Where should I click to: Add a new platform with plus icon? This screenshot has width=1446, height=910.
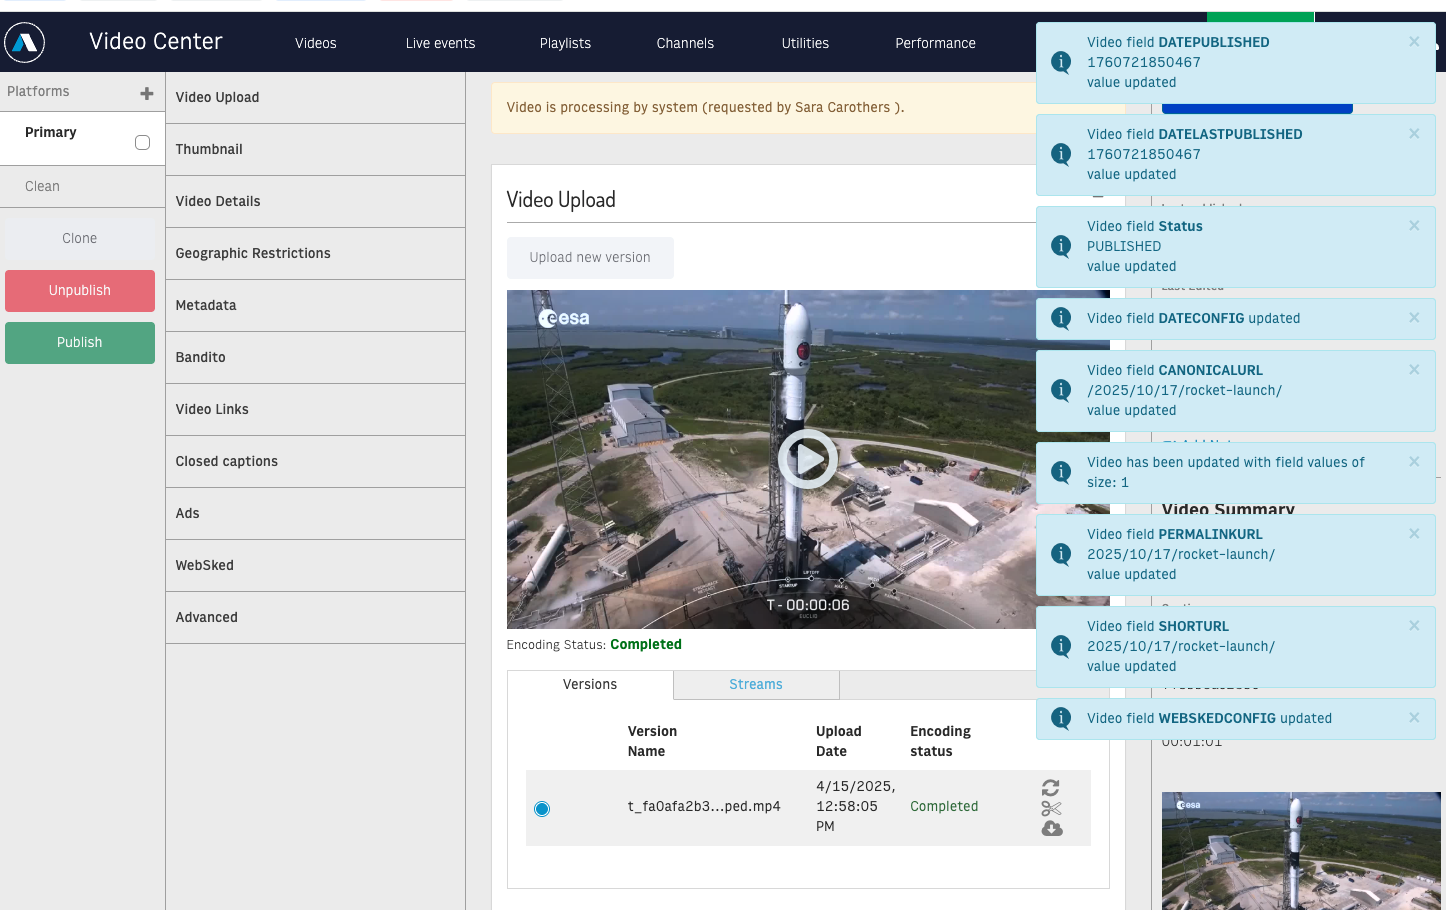point(147,92)
